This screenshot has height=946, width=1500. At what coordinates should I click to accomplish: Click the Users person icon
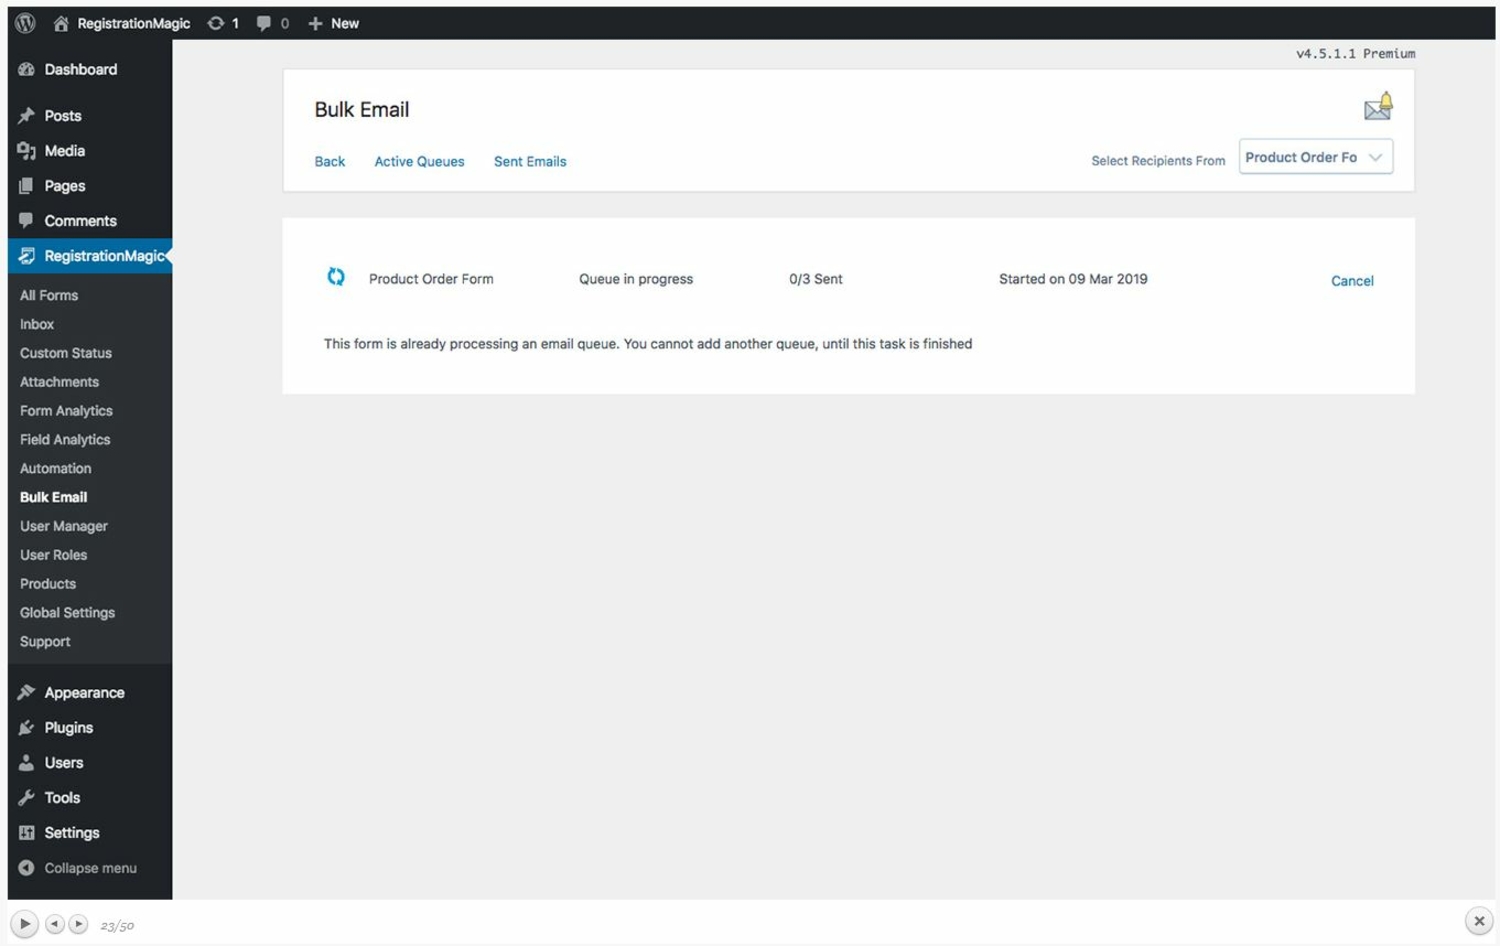(x=26, y=763)
